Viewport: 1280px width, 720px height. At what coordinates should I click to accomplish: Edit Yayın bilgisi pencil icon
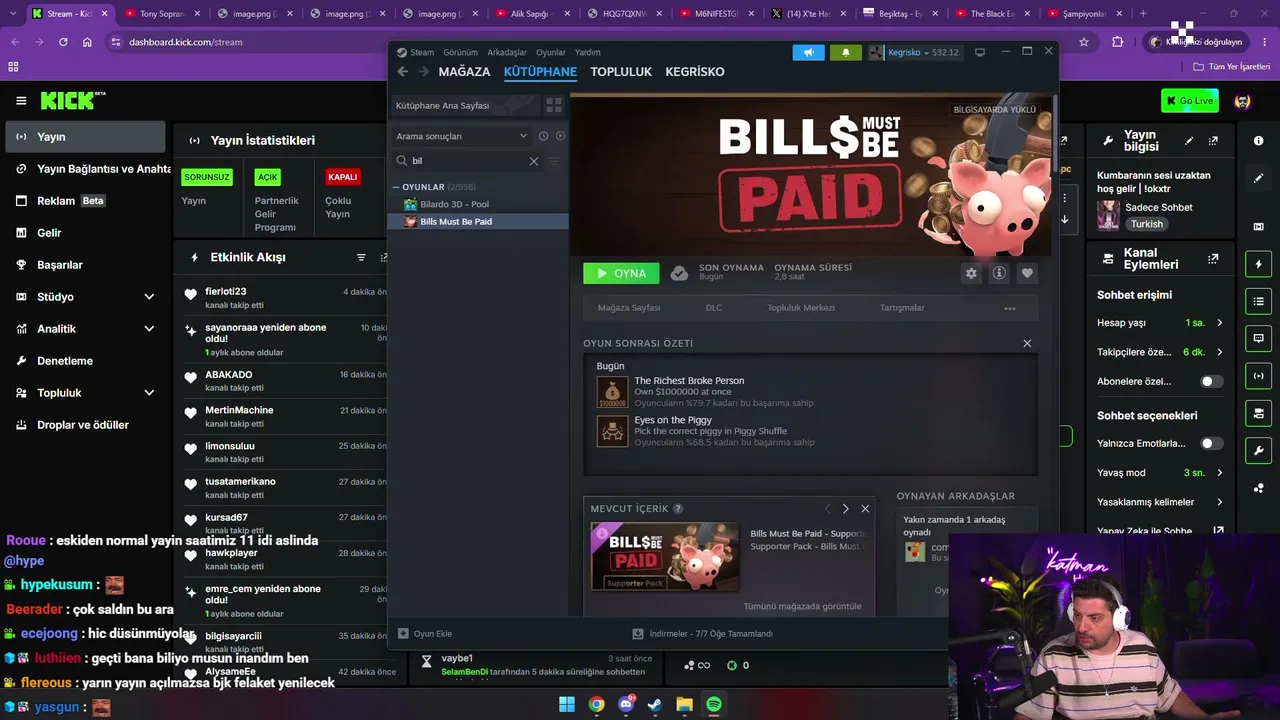pyautogui.click(x=1189, y=141)
